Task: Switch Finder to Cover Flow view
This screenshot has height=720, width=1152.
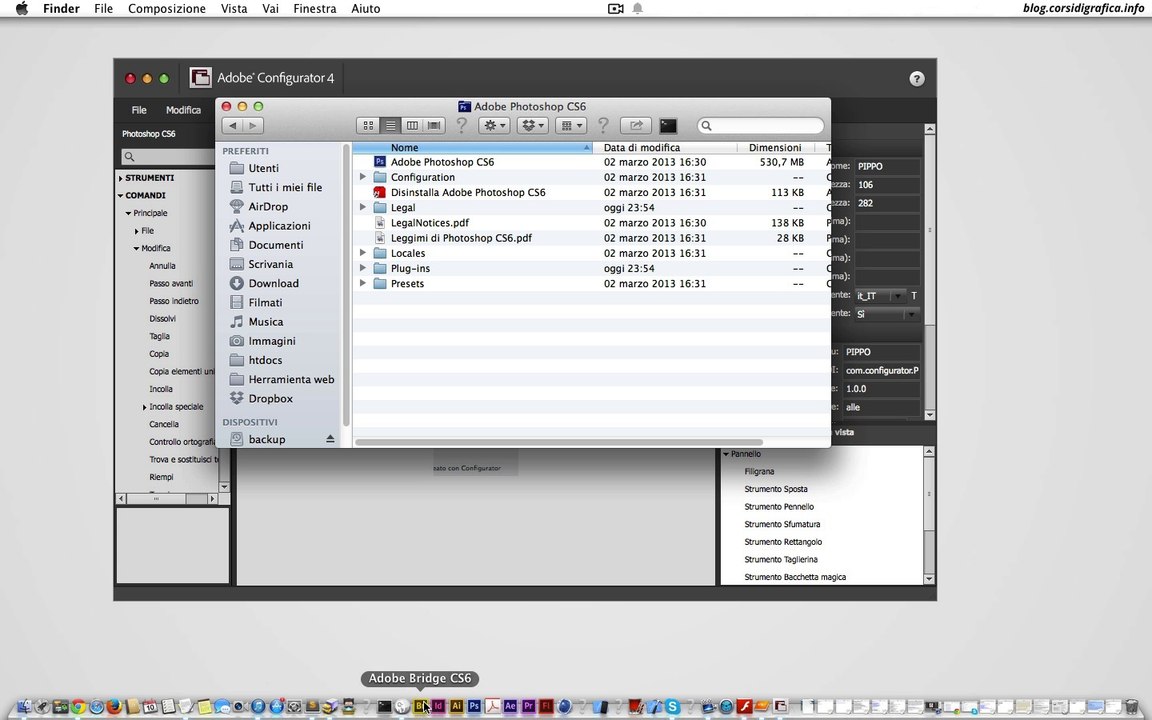Action: (434, 126)
